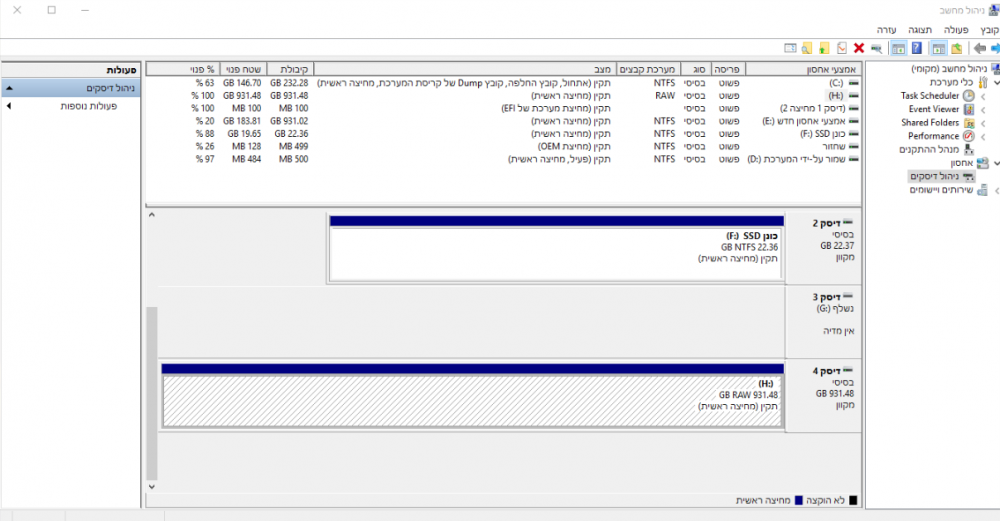Select the דיסק 3 removable disk label
This screenshot has height=521, width=1000.
(823, 322)
